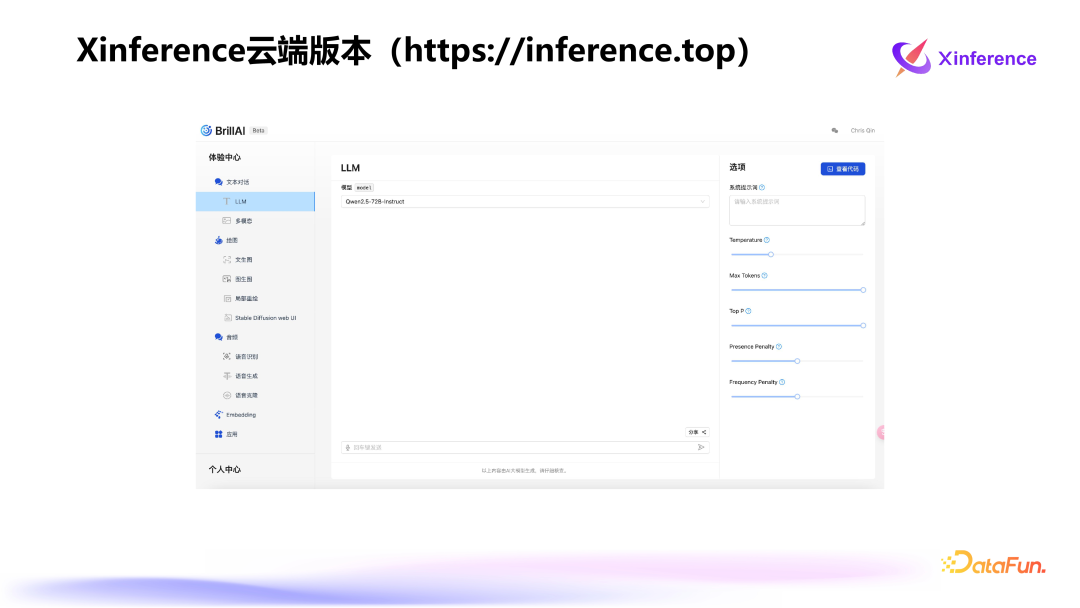Click the 分享 share button
This screenshot has height=608, width=1080.
[x=697, y=432]
